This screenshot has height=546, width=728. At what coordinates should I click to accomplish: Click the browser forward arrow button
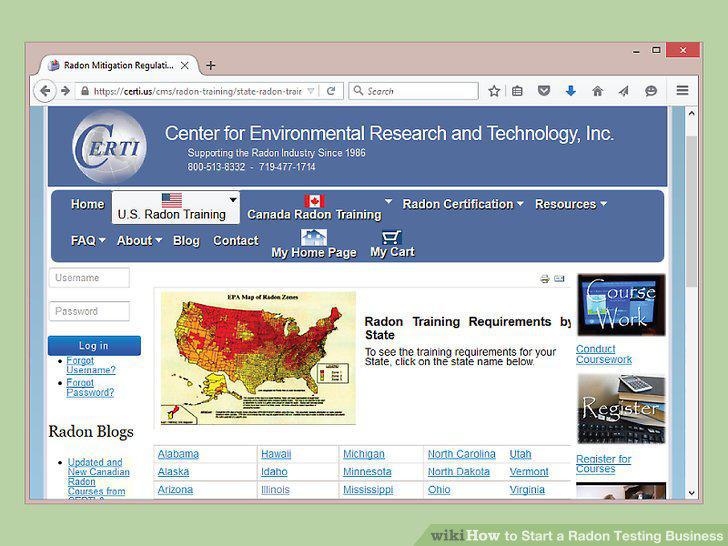click(x=65, y=91)
